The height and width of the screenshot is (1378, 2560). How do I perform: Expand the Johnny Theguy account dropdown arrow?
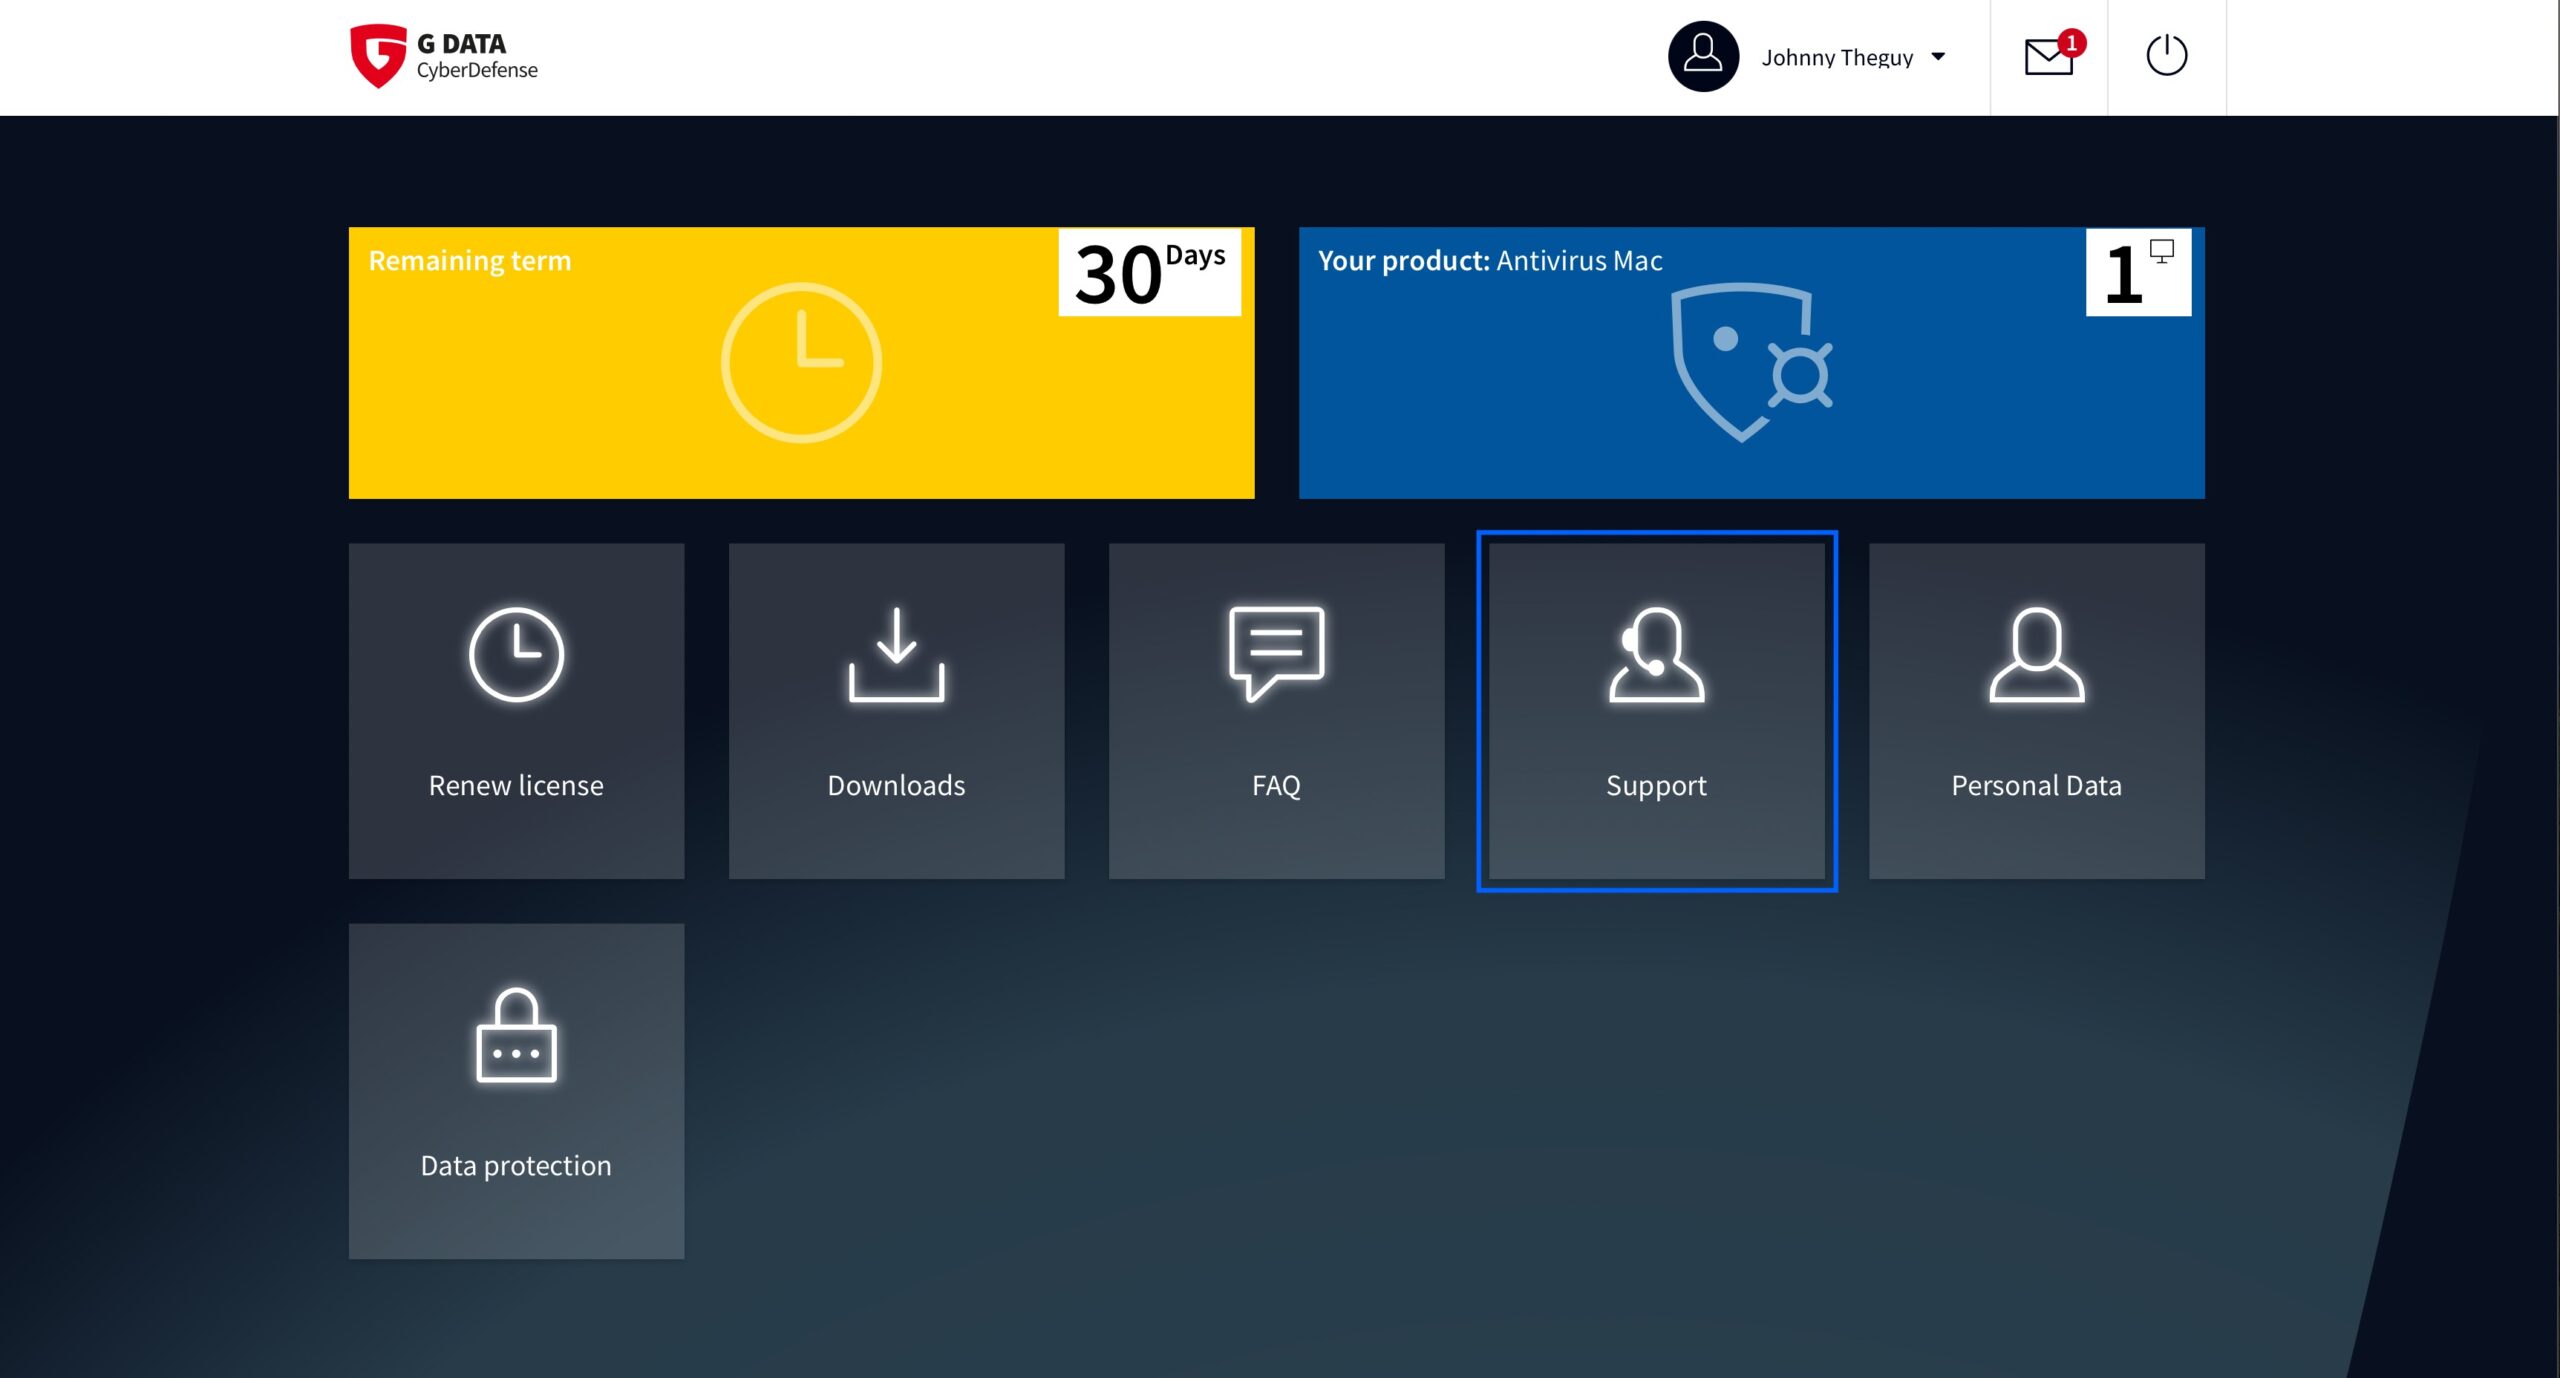1938,57
